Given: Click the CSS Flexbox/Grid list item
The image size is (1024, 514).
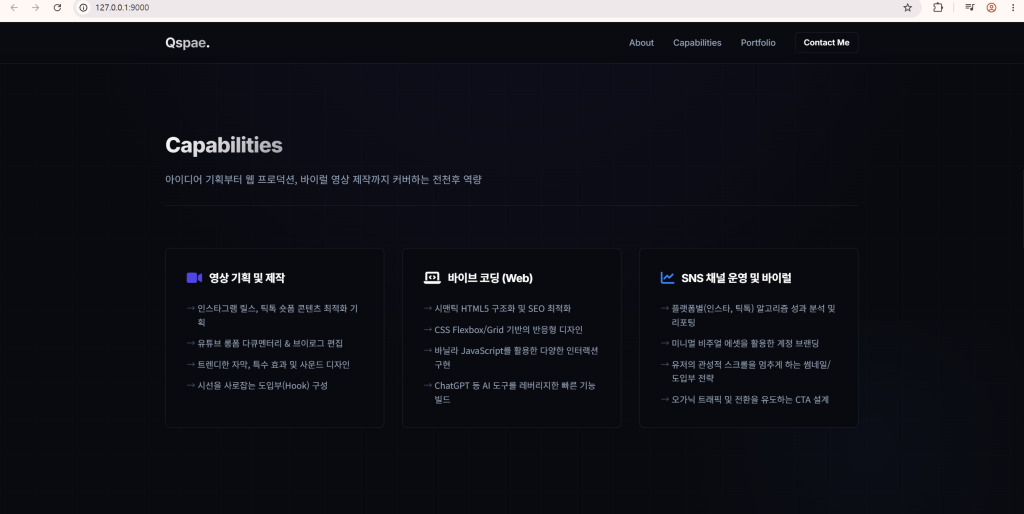Looking at the screenshot, I should 504,330.
